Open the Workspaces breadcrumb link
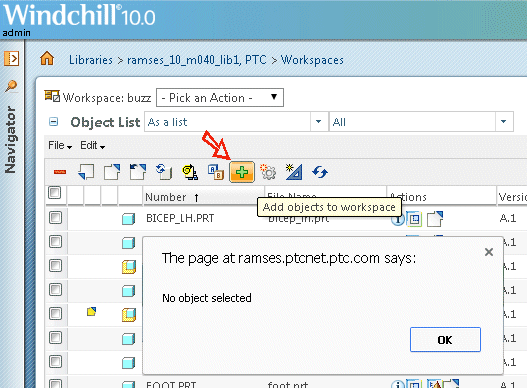This screenshot has width=527, height=388. (312, 60)
